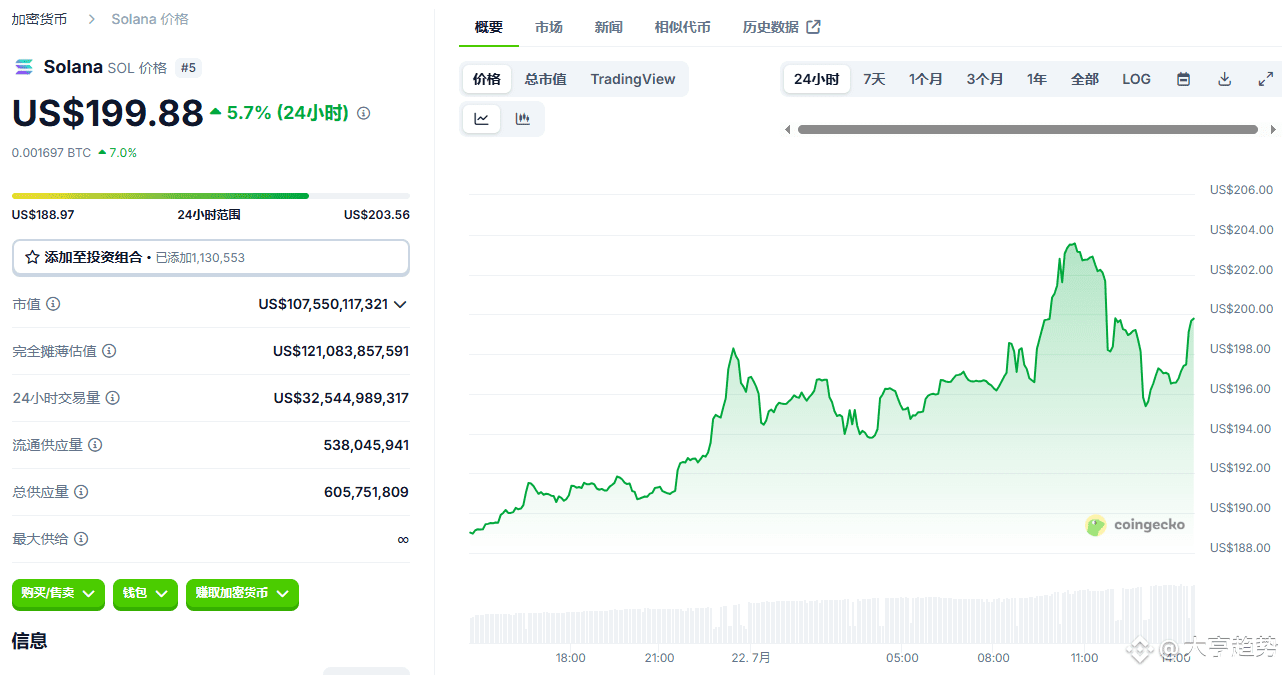Click the US$199.88 price text
The width and height of the screenshot is (1287, 675).
(108, 113)
